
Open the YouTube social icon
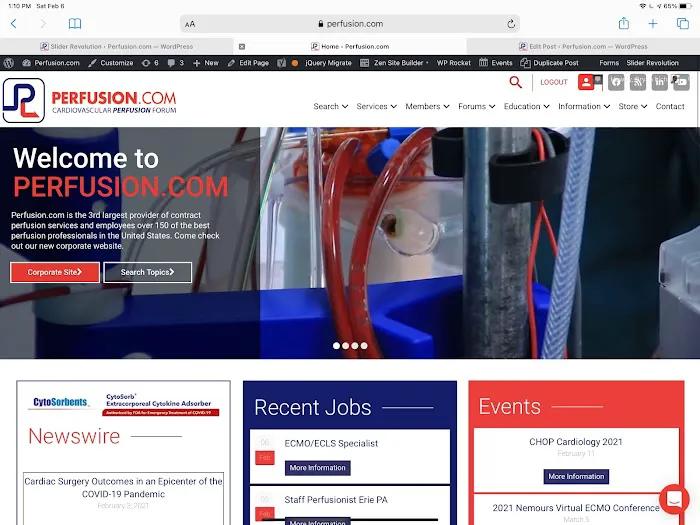point(681,82)
